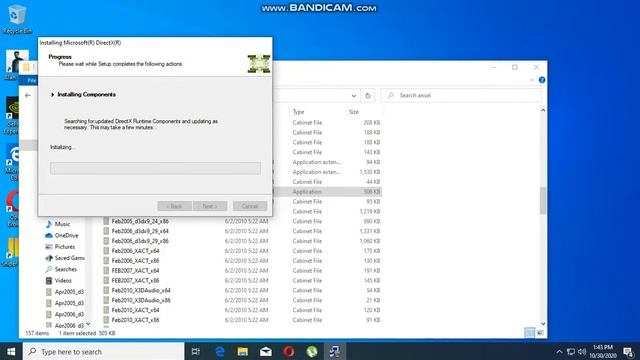Select Videos in navigation pane
Viewport: 640px width, 360px height.
pyautogui.click(x=63, y=280)
